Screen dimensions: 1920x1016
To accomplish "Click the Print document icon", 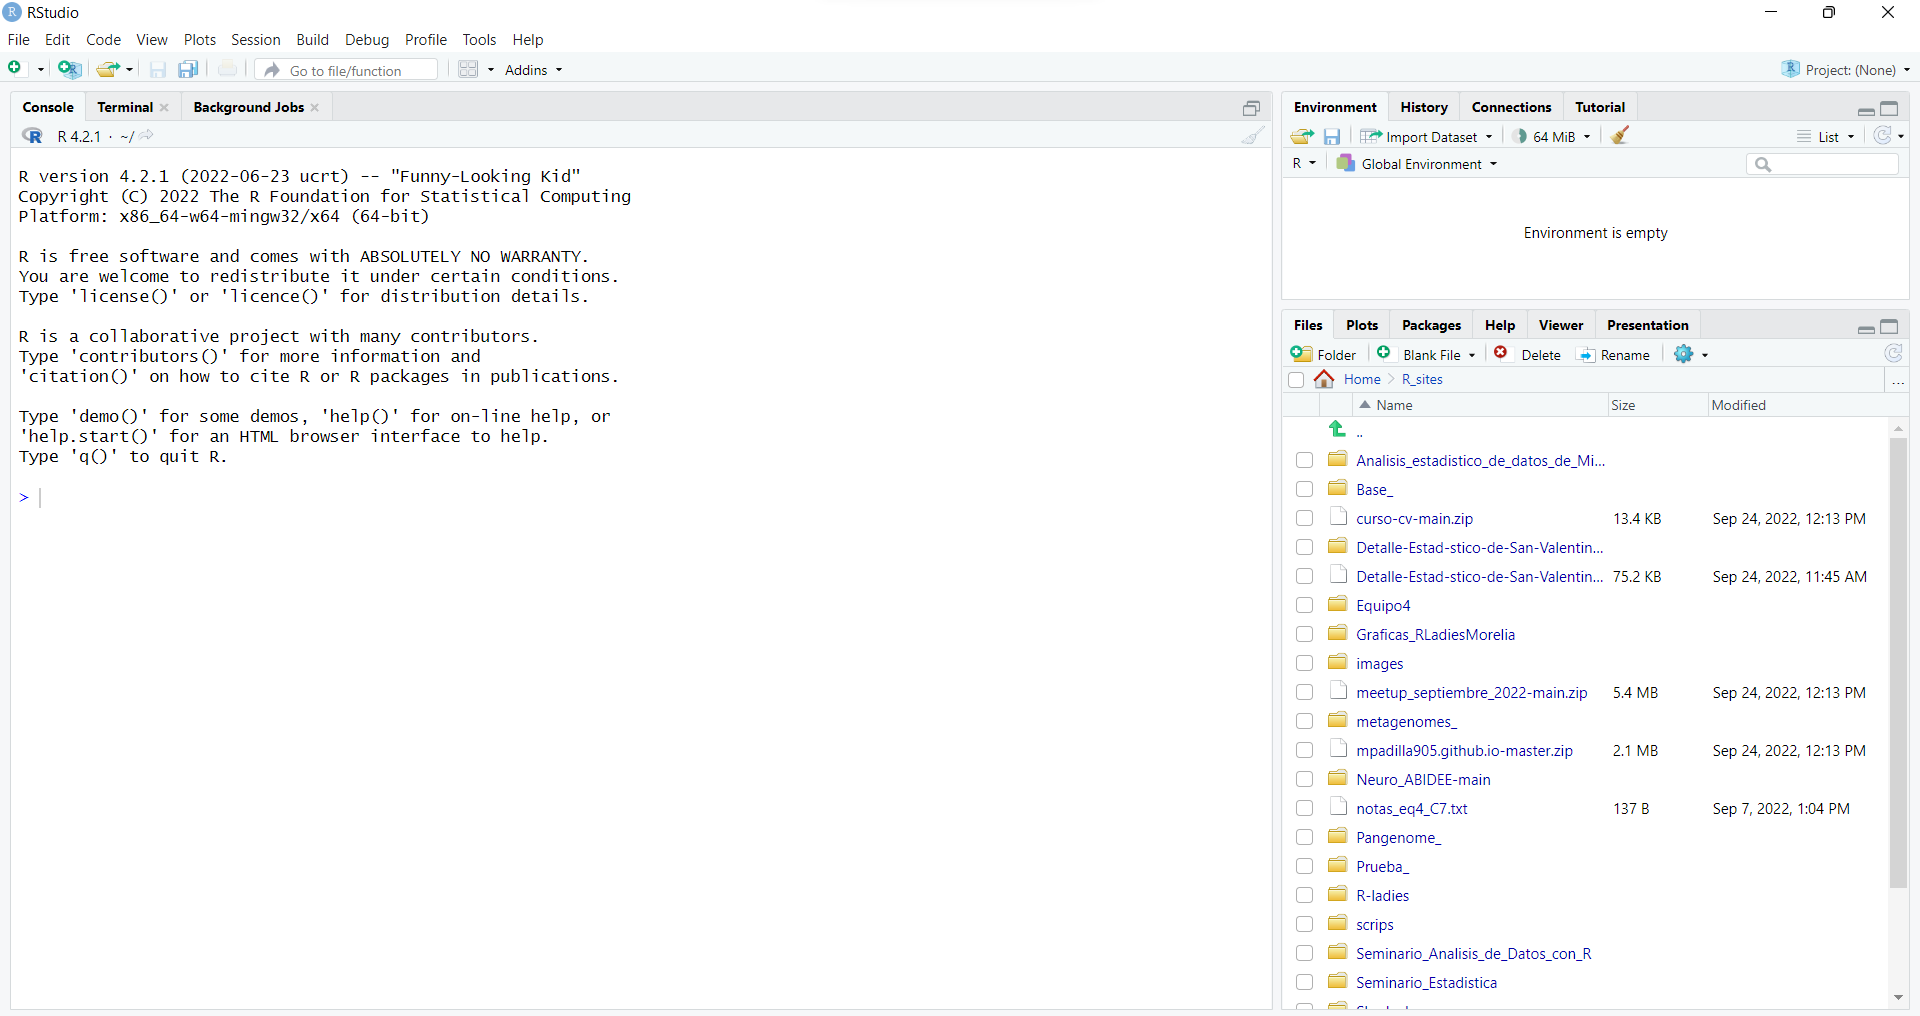I will pyautogui.click(x=227, y=69).
